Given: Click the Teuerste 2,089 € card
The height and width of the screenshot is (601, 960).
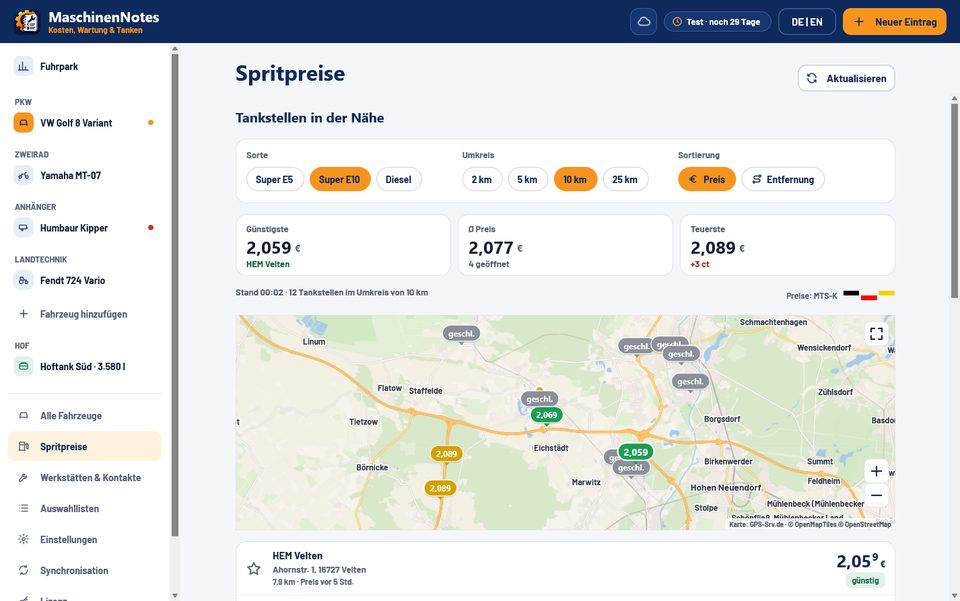Looking at the screenshot, I should (x=787, y=245).
